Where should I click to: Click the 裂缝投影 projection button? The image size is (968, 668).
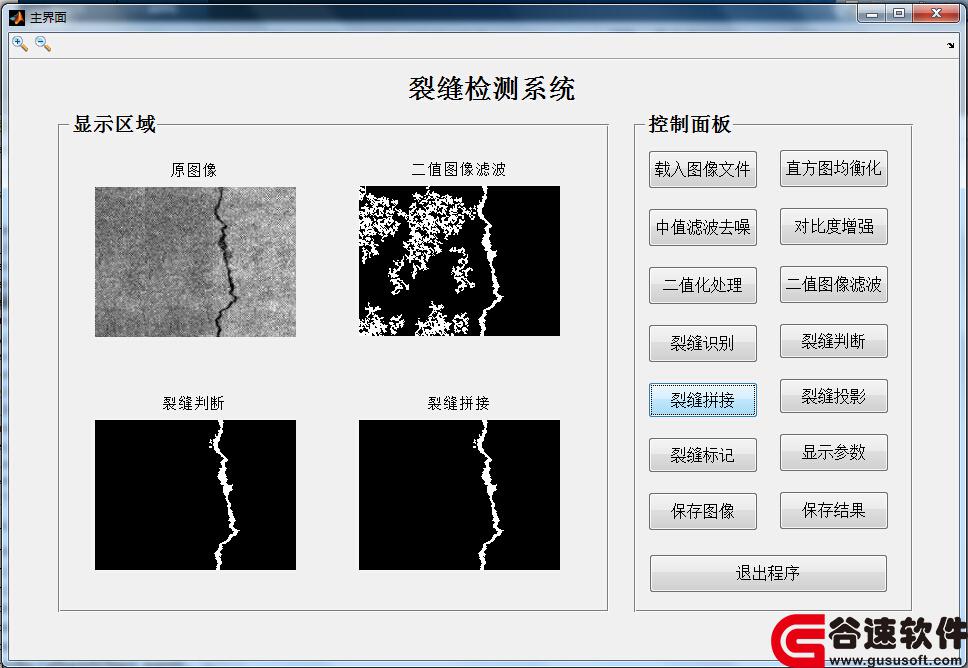point(833,396)
